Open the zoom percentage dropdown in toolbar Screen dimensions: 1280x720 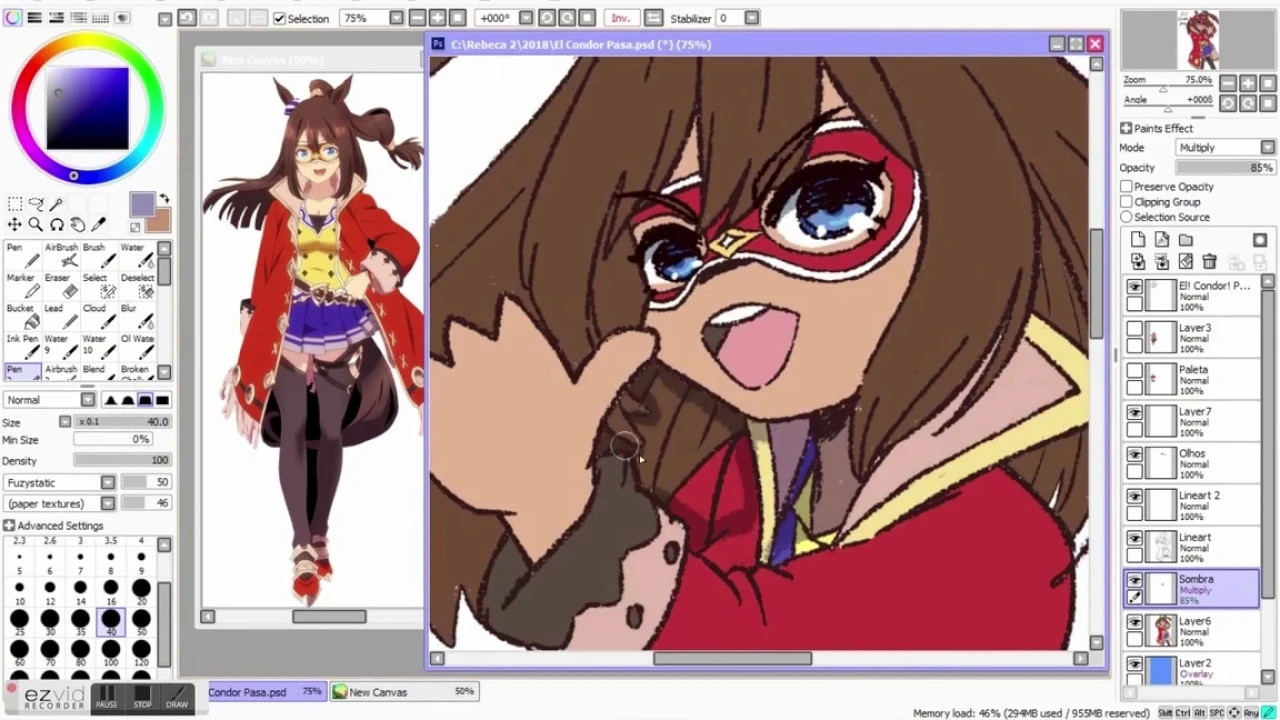click(x=396, y=18)
